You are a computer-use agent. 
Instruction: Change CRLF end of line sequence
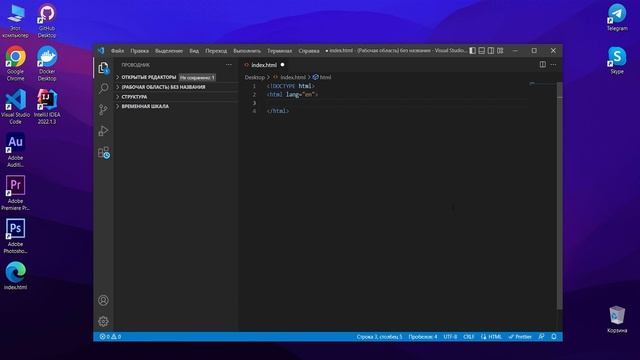tap(469, 337)
